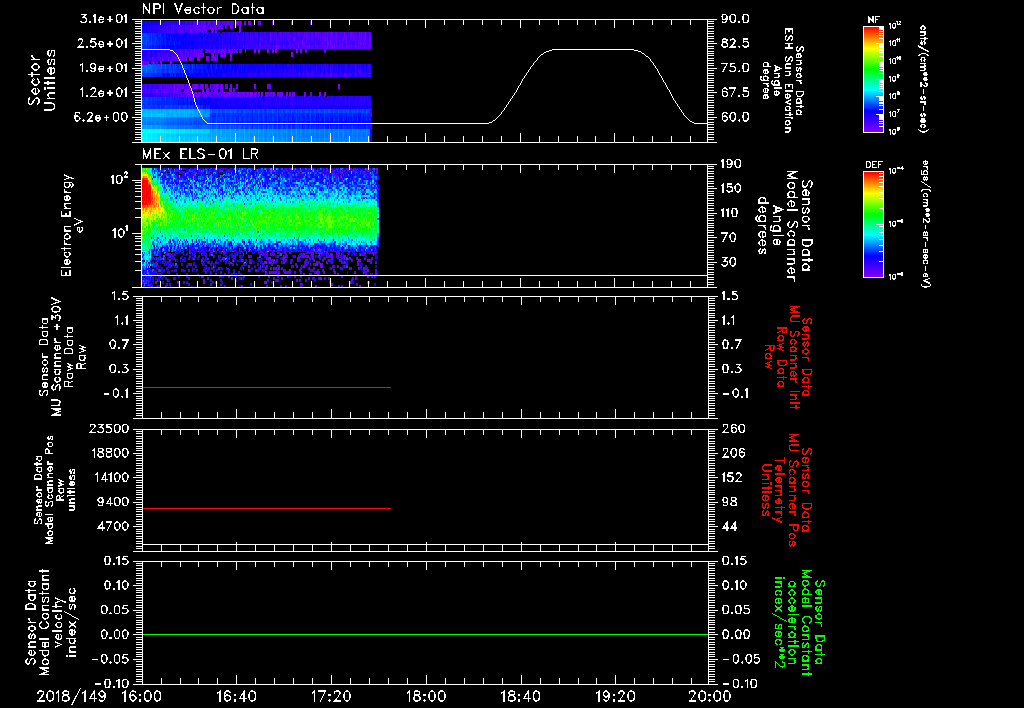
Task: Click the 18:40 time tick label
Action: click(x=520, y=696)
